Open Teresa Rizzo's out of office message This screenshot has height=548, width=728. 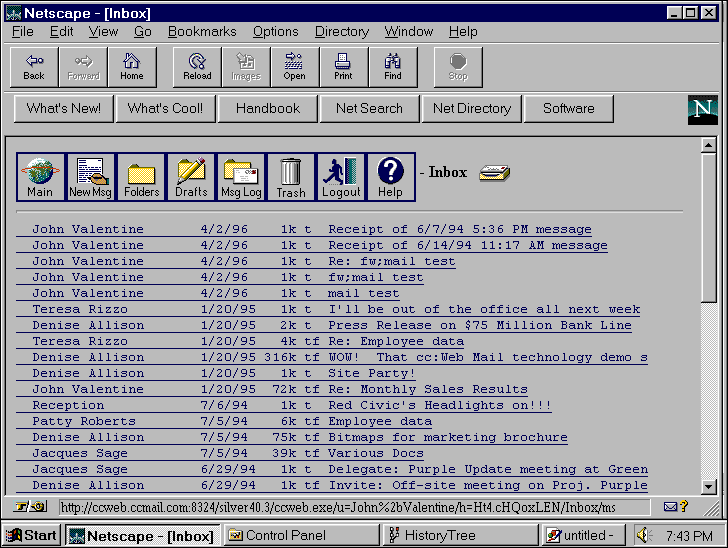(328, 309)
